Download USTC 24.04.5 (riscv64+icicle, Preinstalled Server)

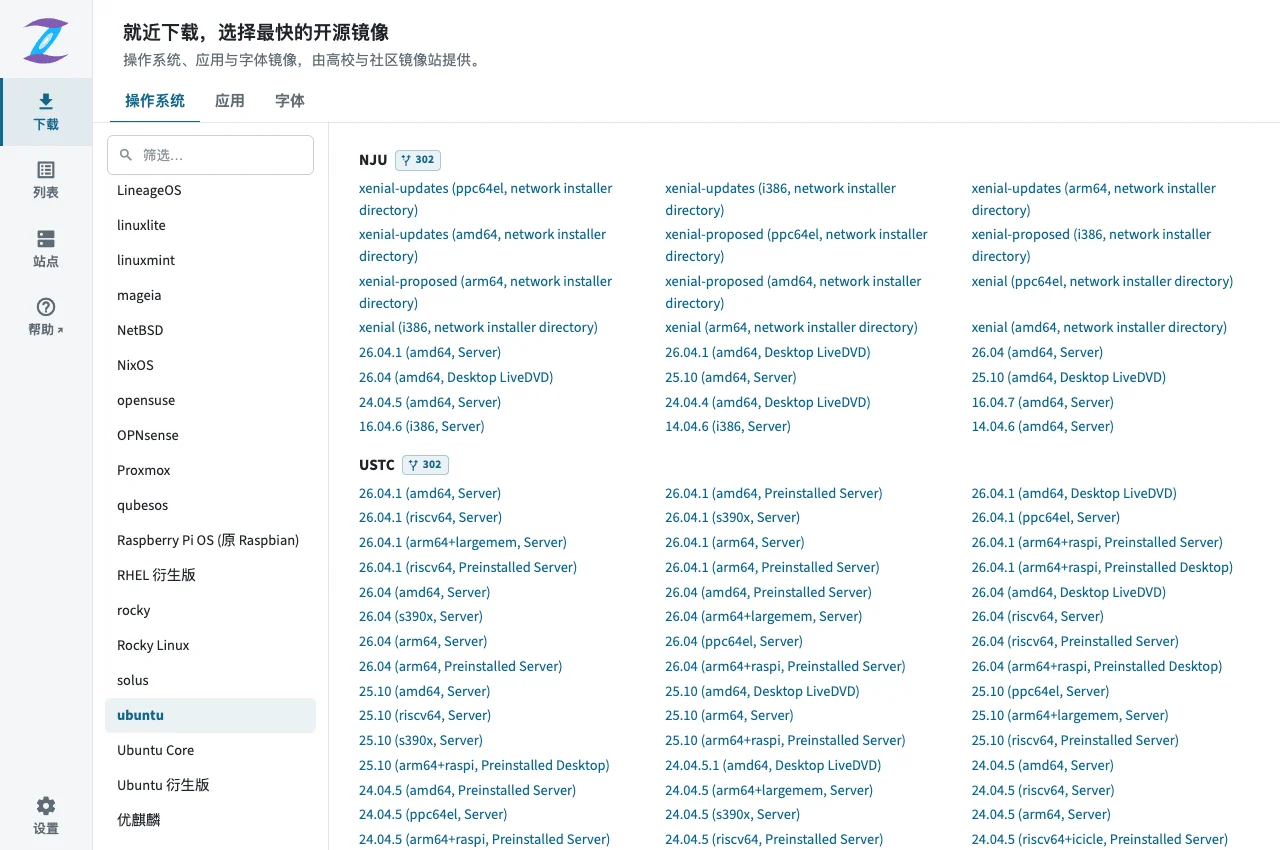coord(1099,840)
